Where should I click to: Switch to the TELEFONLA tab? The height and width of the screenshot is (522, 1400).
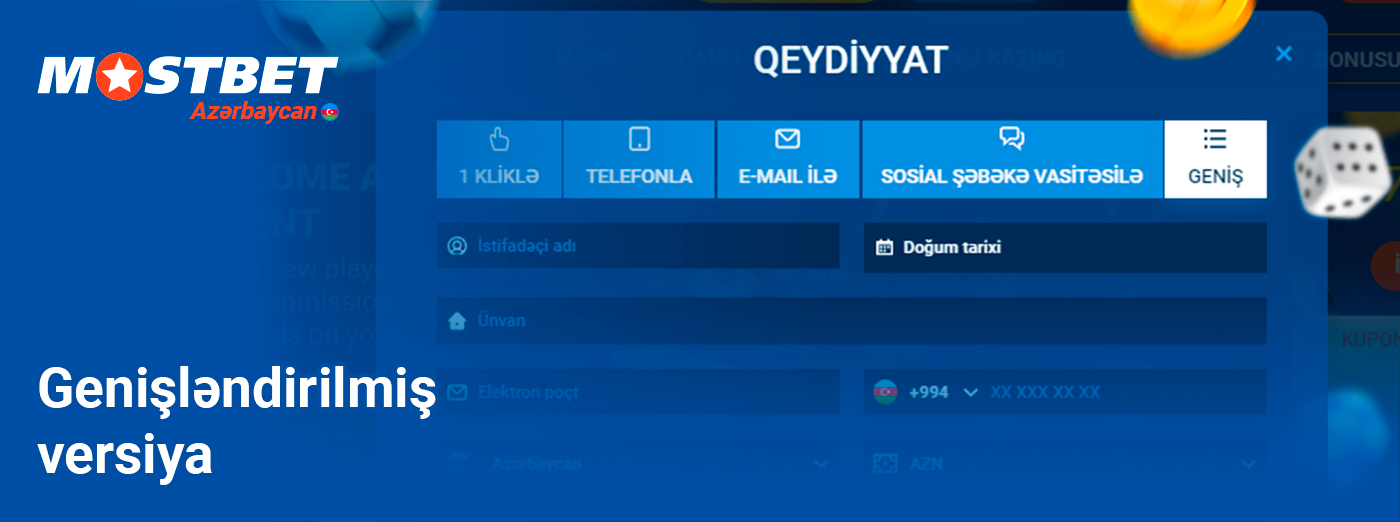[x=639, y=159]
